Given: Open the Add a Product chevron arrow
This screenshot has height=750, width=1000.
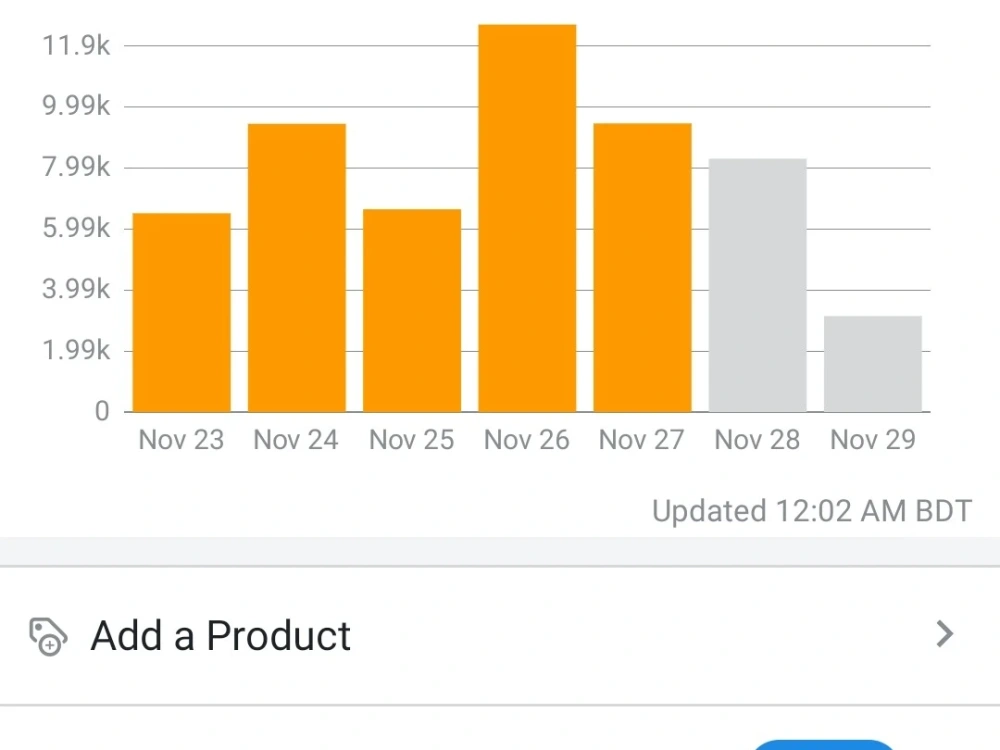Looking at the screenshot, I should point(945,634).
